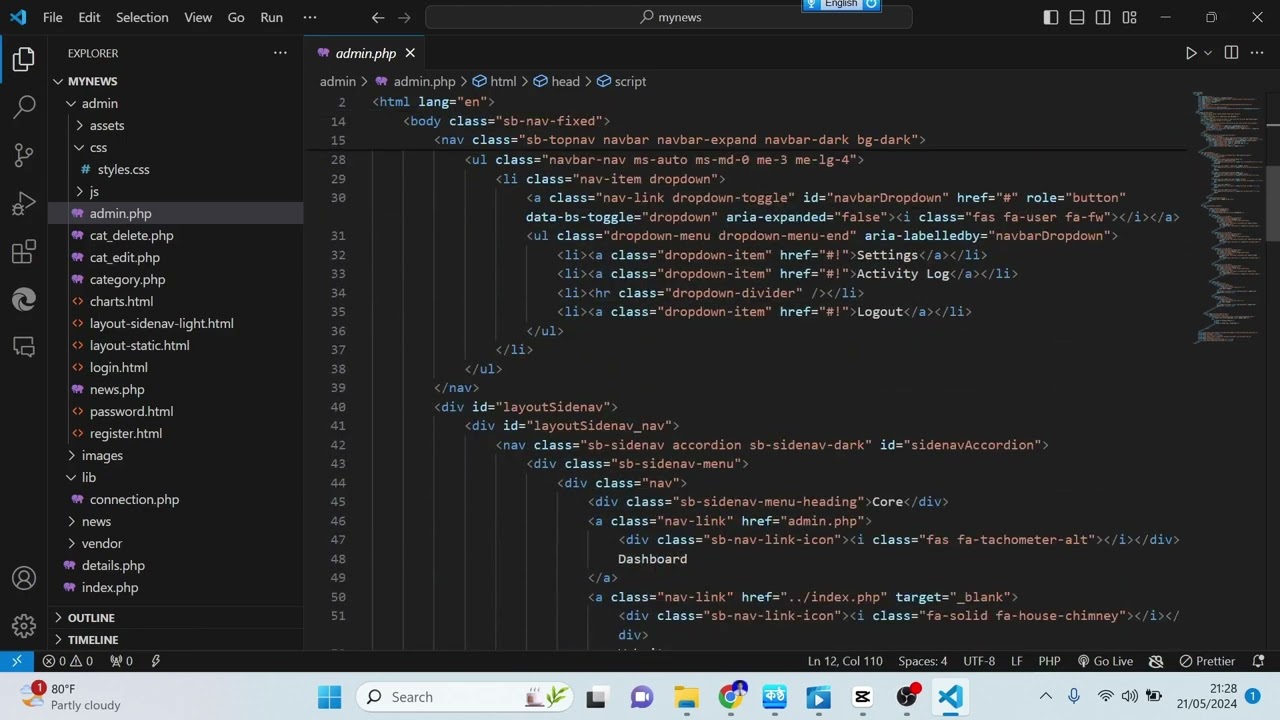Click the Run file play button
This screenshot has width=1280, height=720.
coord(1190,53)
